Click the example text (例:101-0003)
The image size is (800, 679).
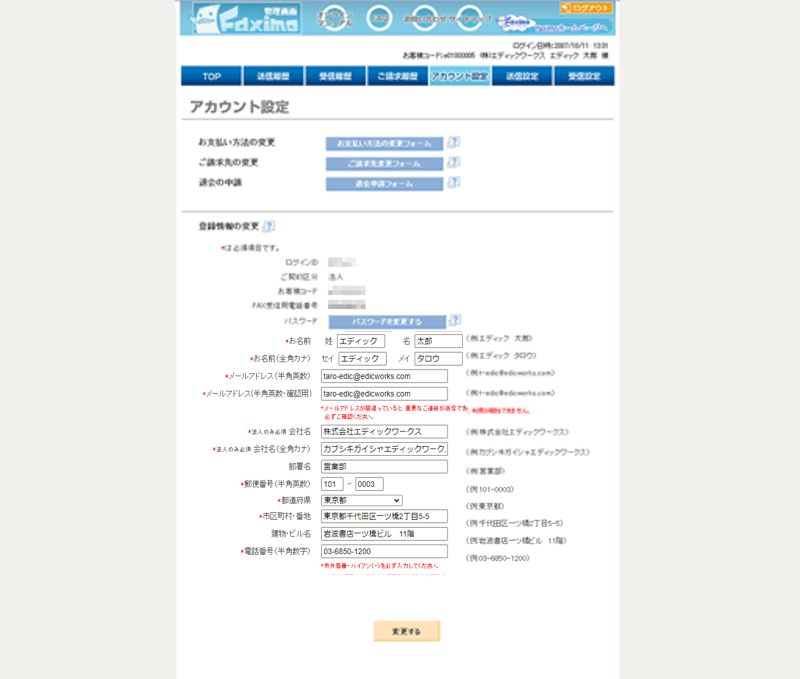490,489
